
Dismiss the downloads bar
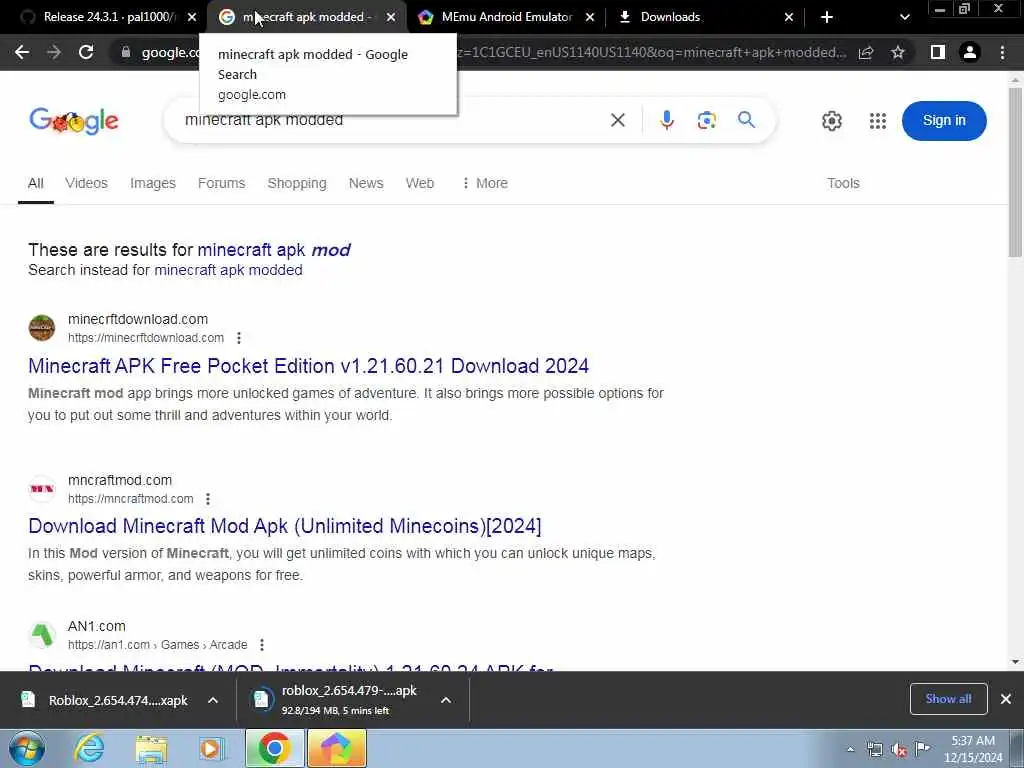1006,699
